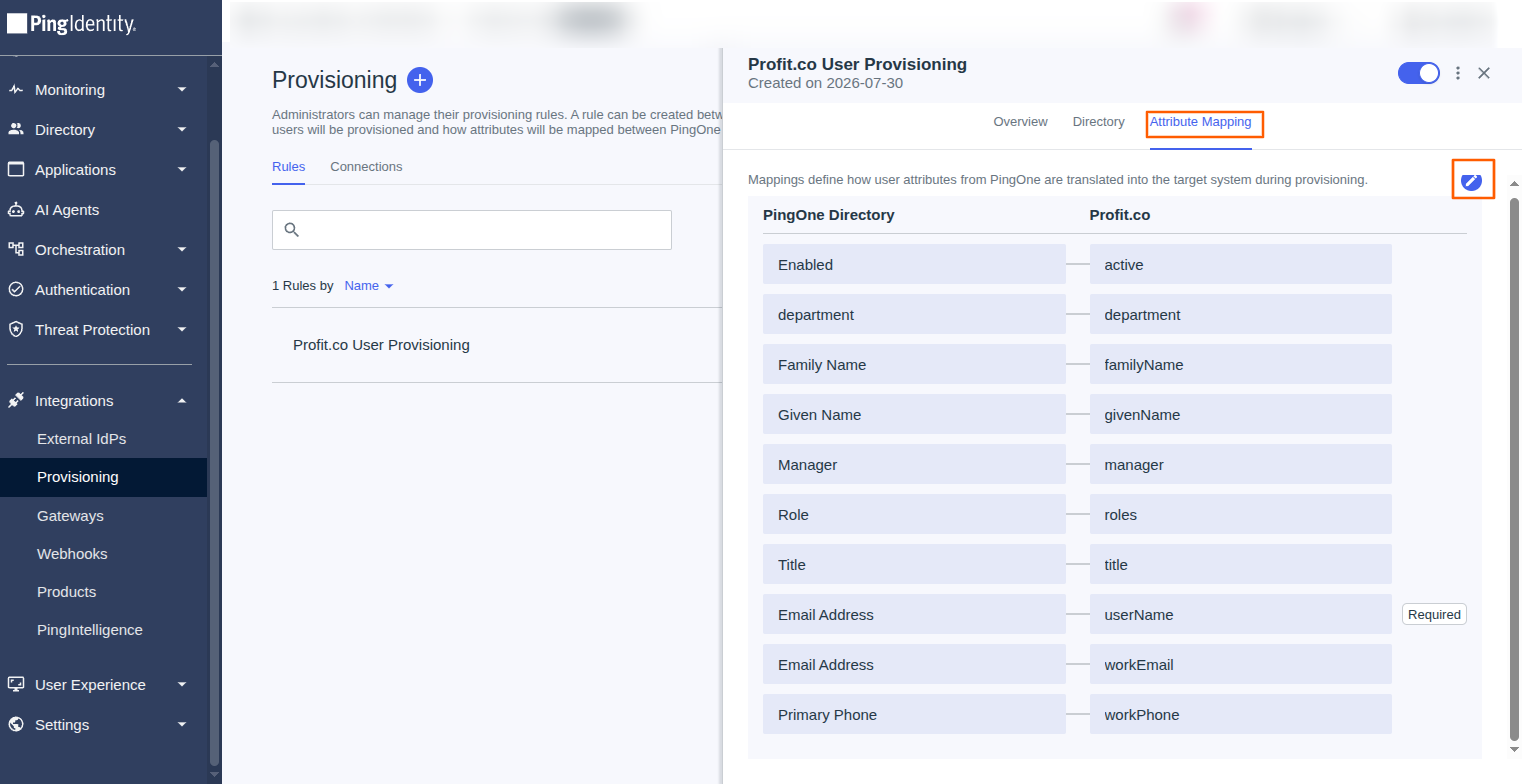This screenshot has height=784, width=1522.
Task: Click the Monitoring sidebar icon
Action: 15,90
